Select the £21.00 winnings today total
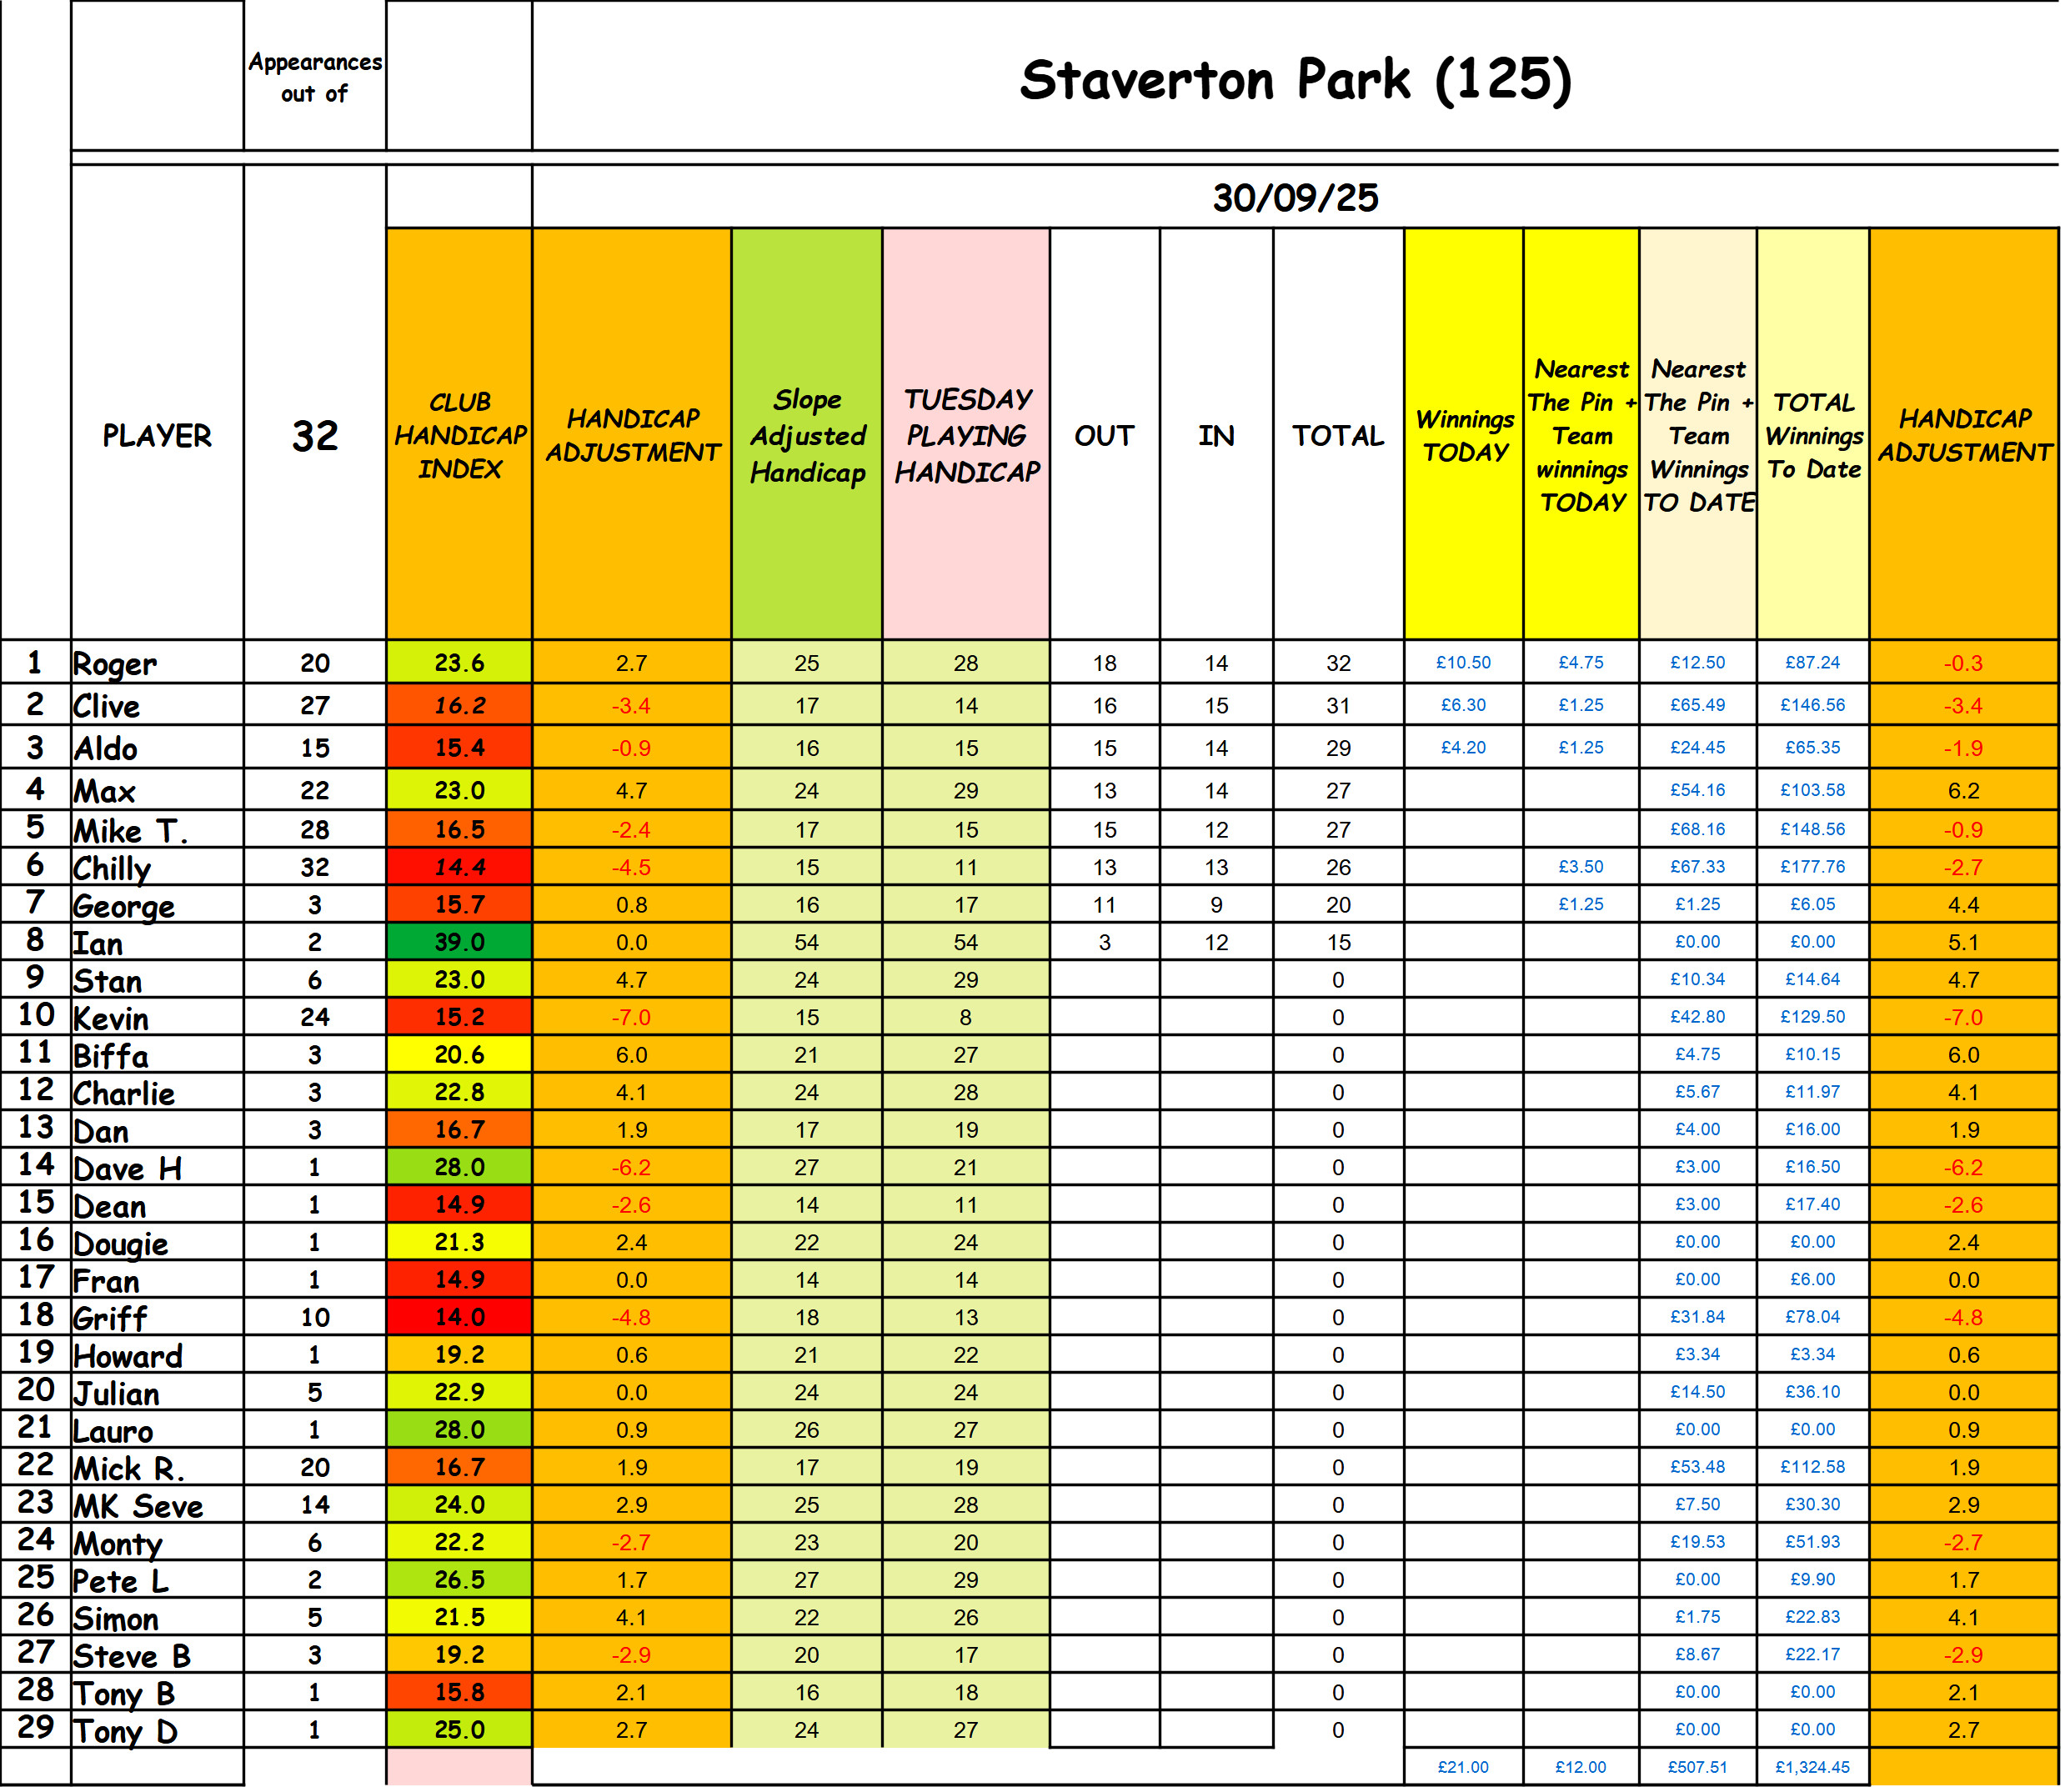The width and height of the screenshot is (2065, 1792). click(x=1463, y=1767)
